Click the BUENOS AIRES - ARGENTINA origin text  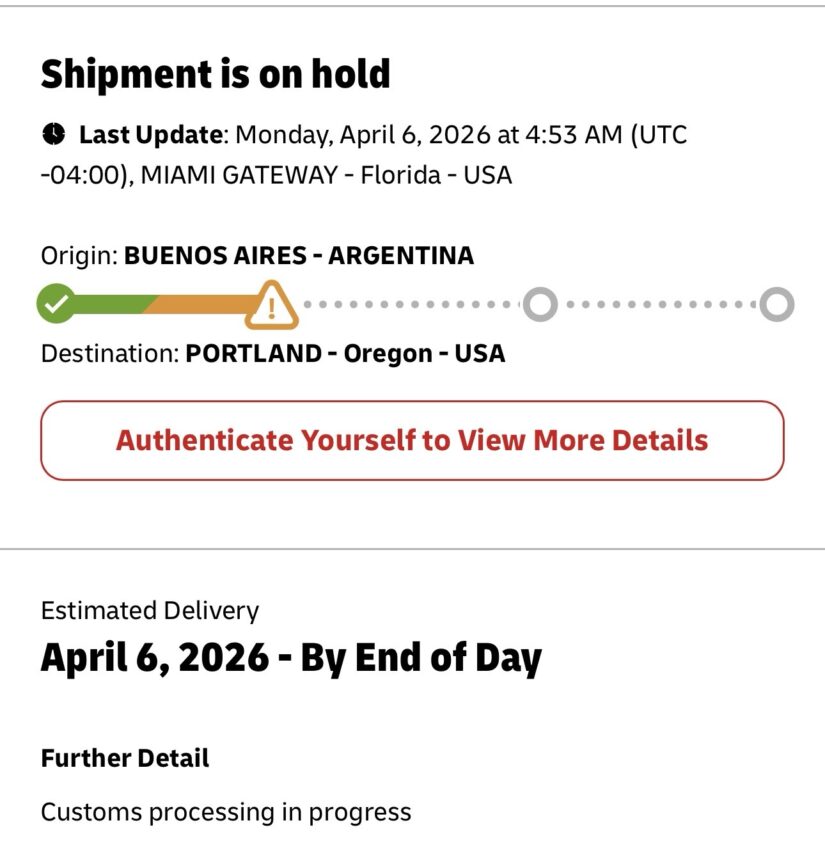[298, 255]
